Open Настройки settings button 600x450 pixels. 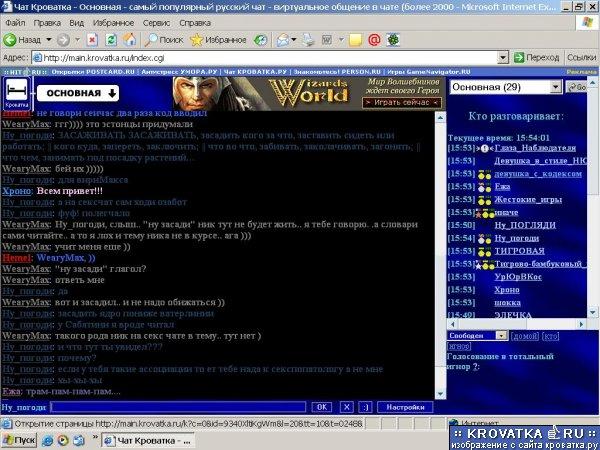[x=405, y=407]
